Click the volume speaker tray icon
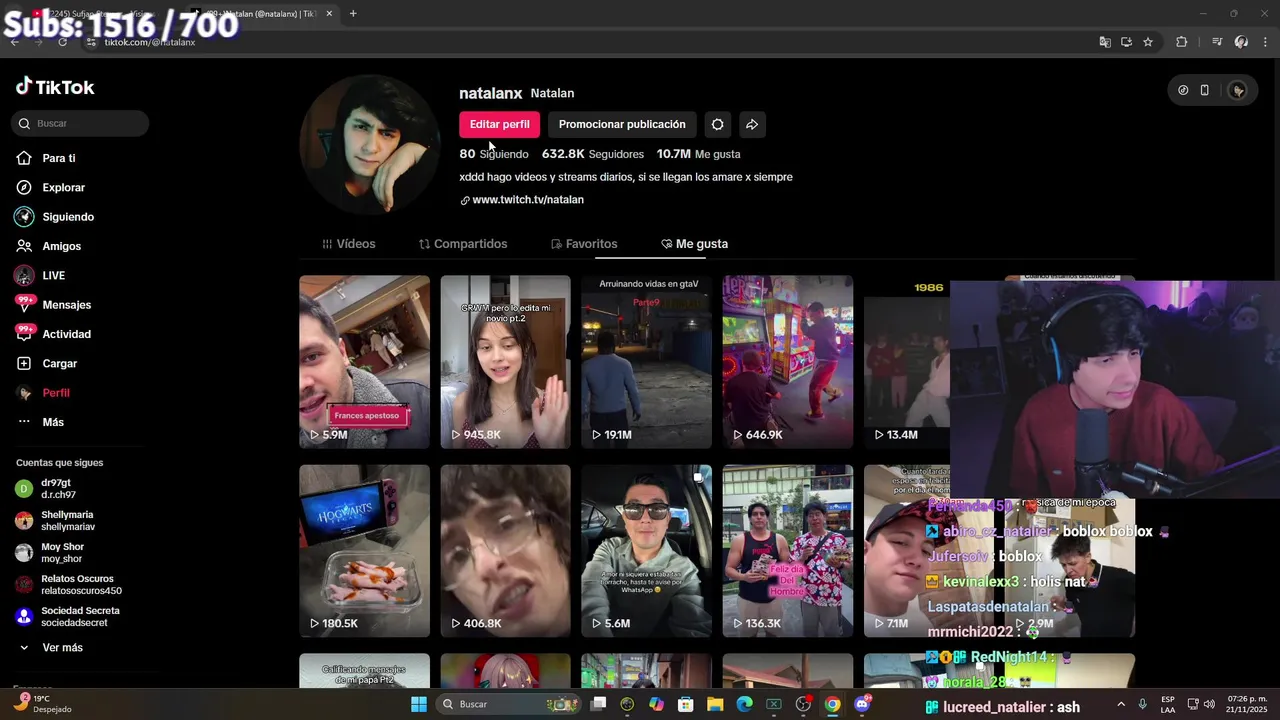The image size is (1280, 720). point(1209,704)
